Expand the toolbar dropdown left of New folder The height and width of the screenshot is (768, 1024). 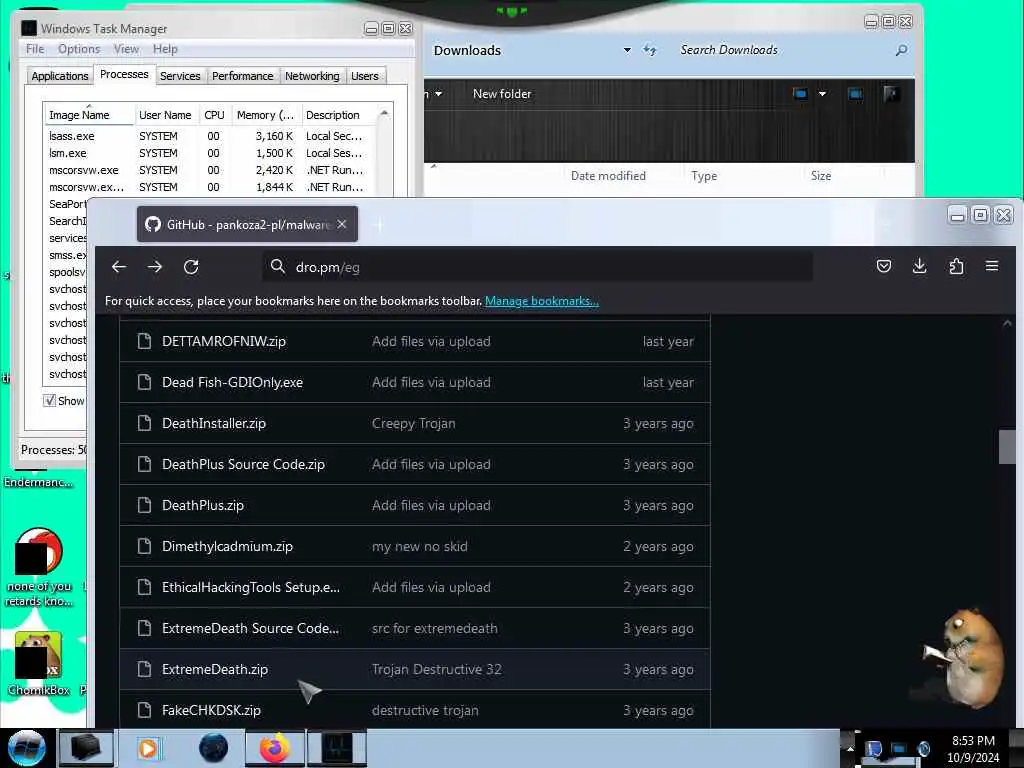click(438, 94)
